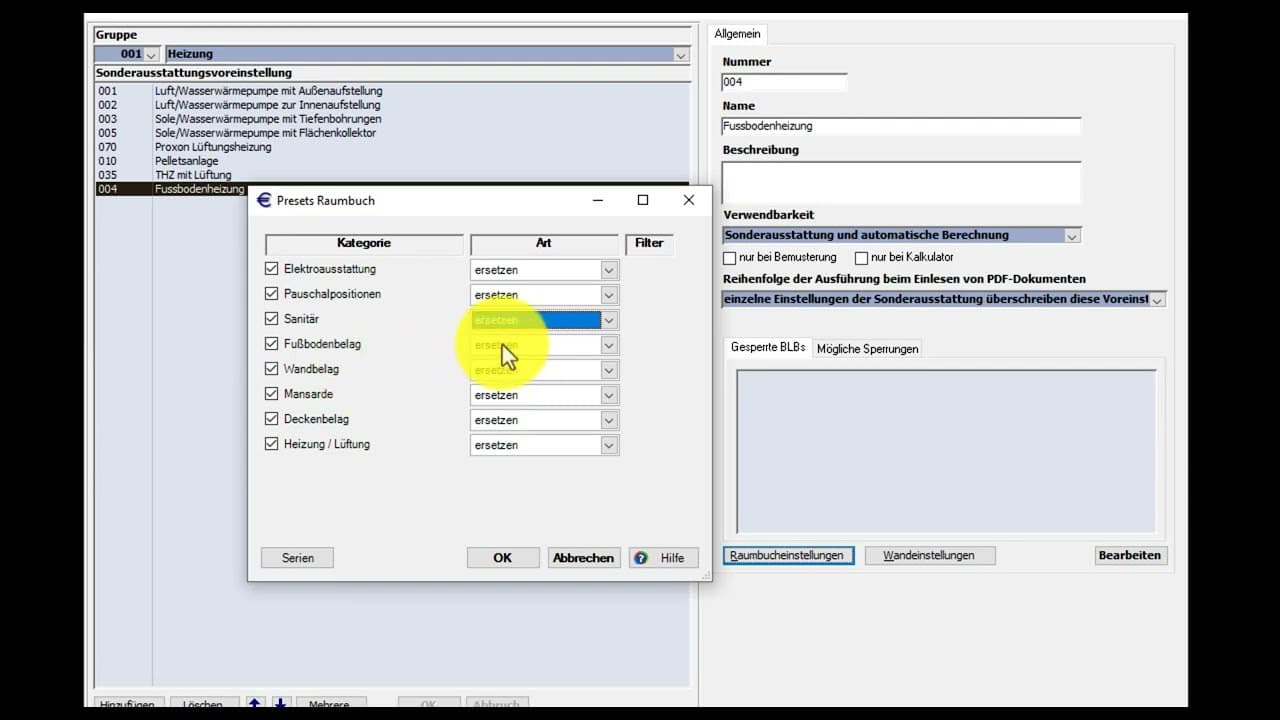Open Raumbucheinstellungen
Screen dimensions: 1280x720
pyautogui.click(x=787, y=555)
